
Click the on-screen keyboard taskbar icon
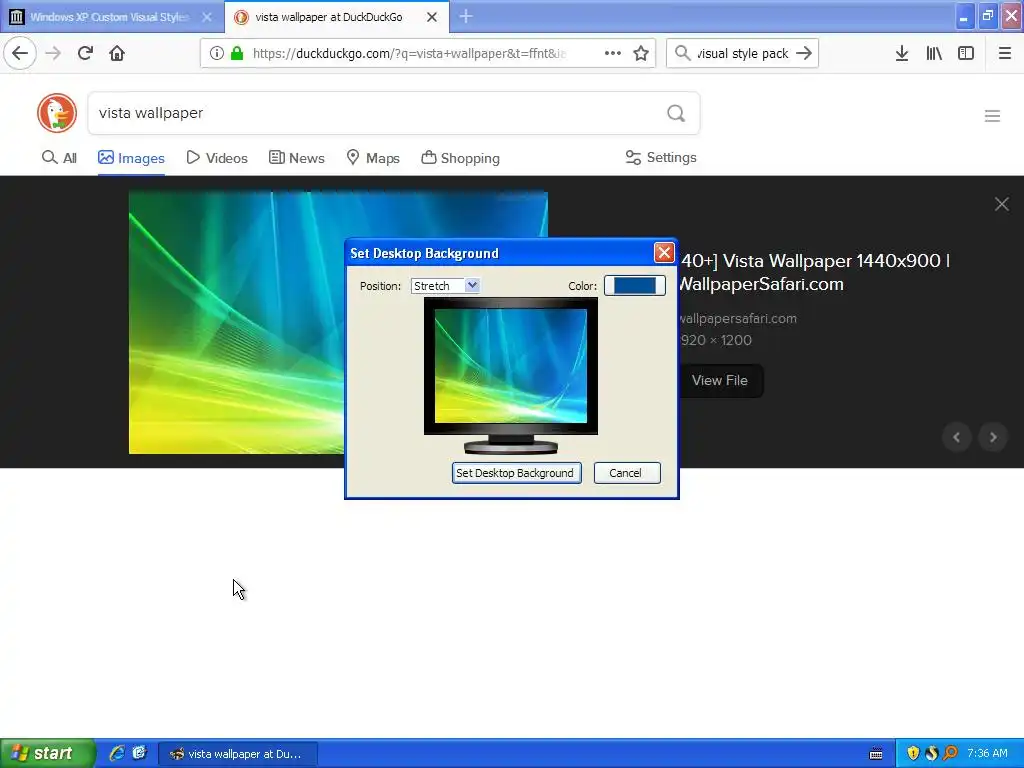[876, 754]
